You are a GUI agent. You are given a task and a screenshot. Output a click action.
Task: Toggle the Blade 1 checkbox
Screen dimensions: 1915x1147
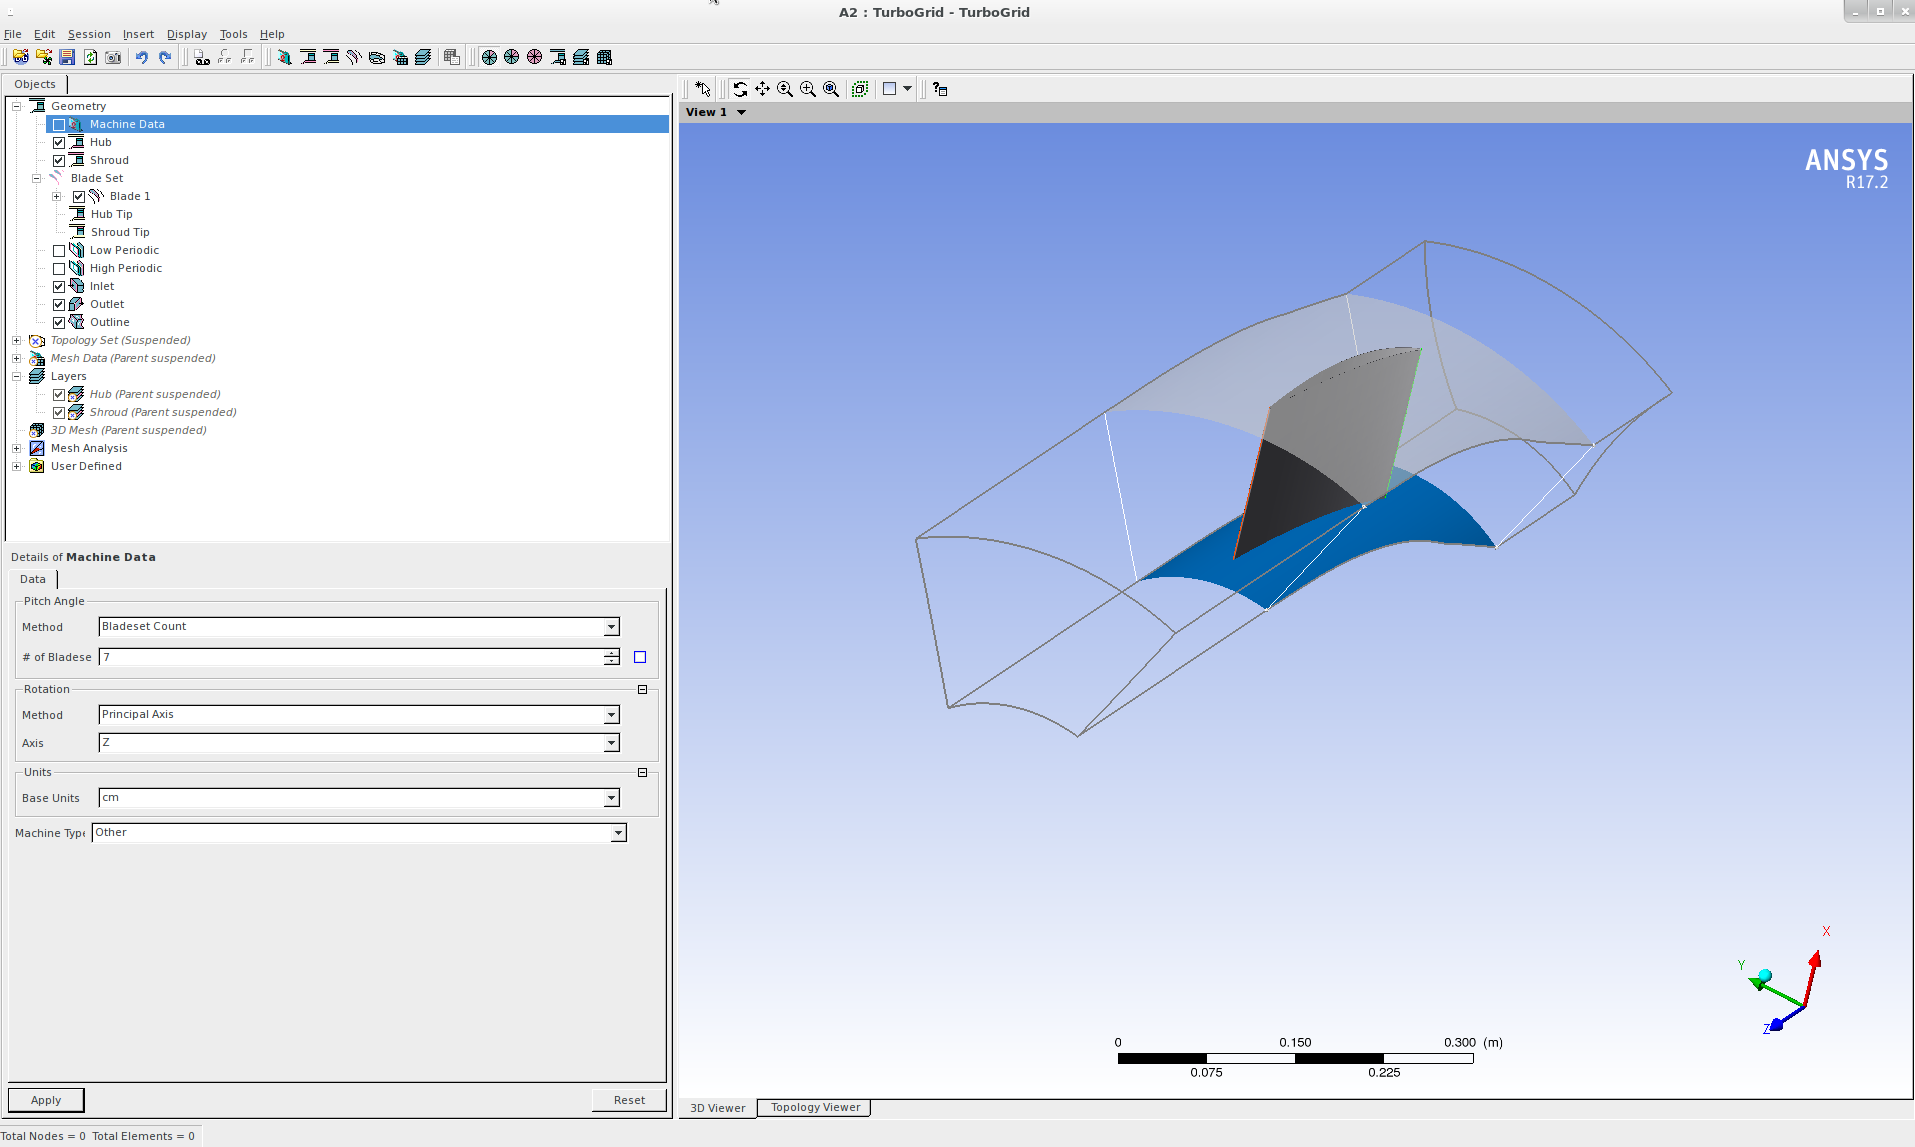tap(79, 197)
